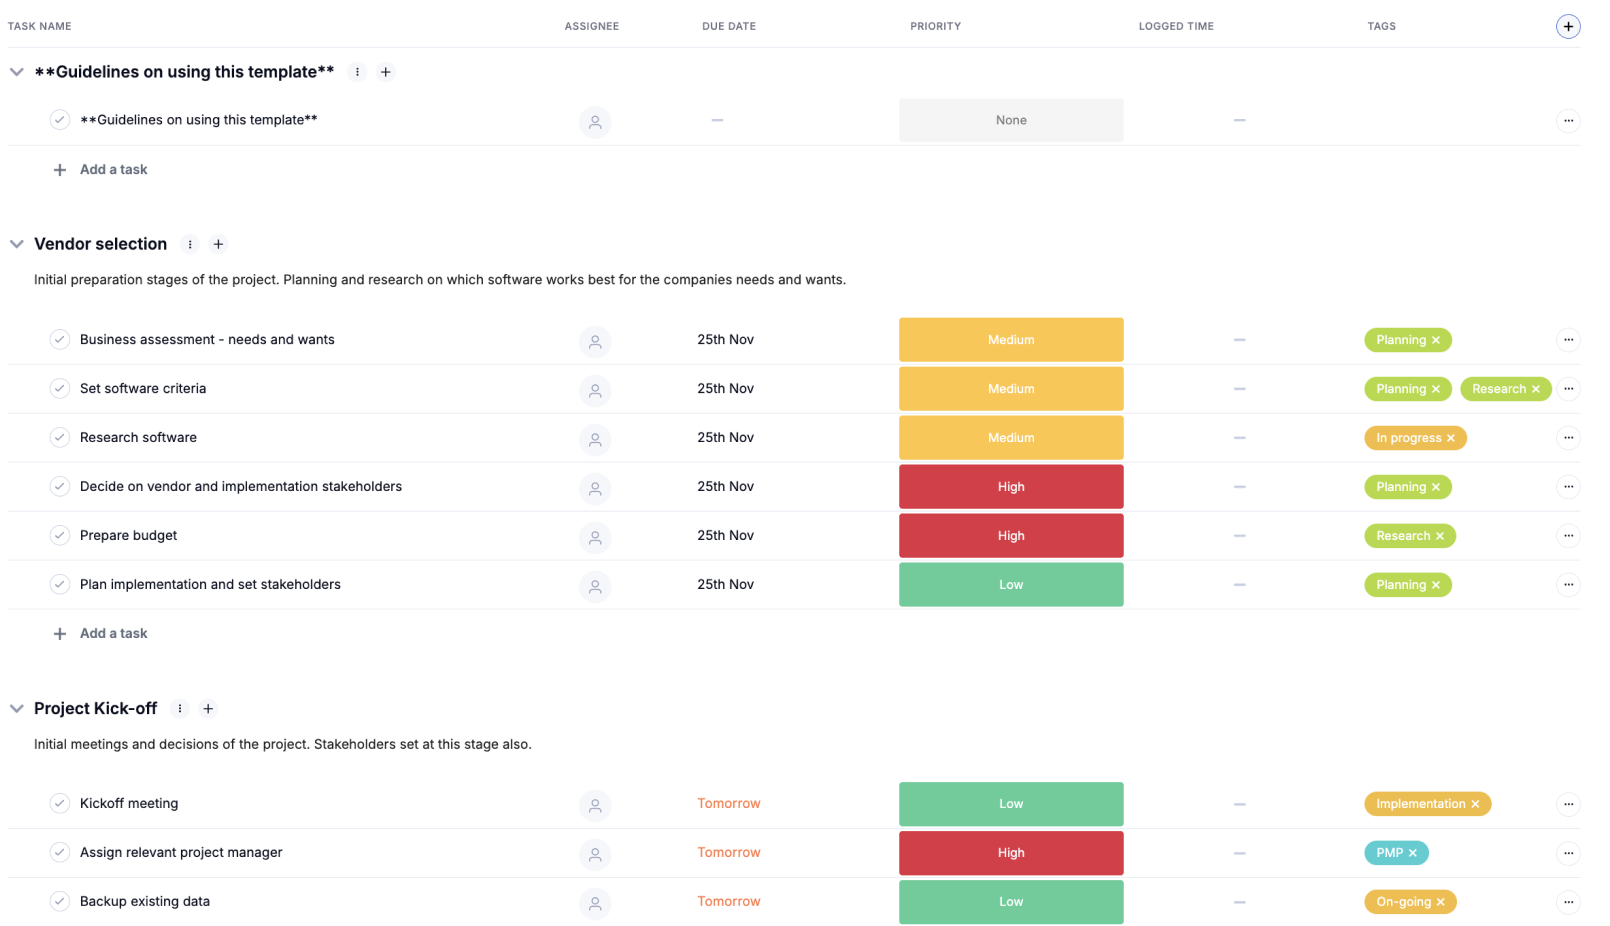Image resolution: width=1610 pixels, height=926 pixels.
Task: Collapse the Guidelines template section
Action: click(17, 72)
